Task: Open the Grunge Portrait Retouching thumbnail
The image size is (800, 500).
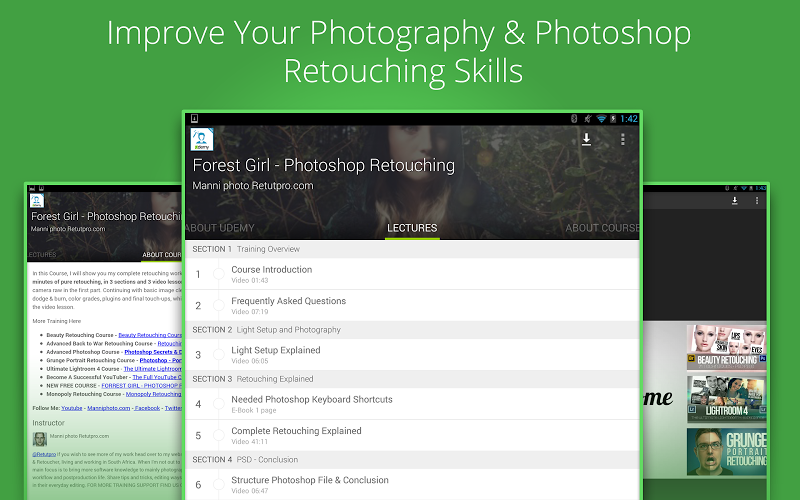Action: 727,452
